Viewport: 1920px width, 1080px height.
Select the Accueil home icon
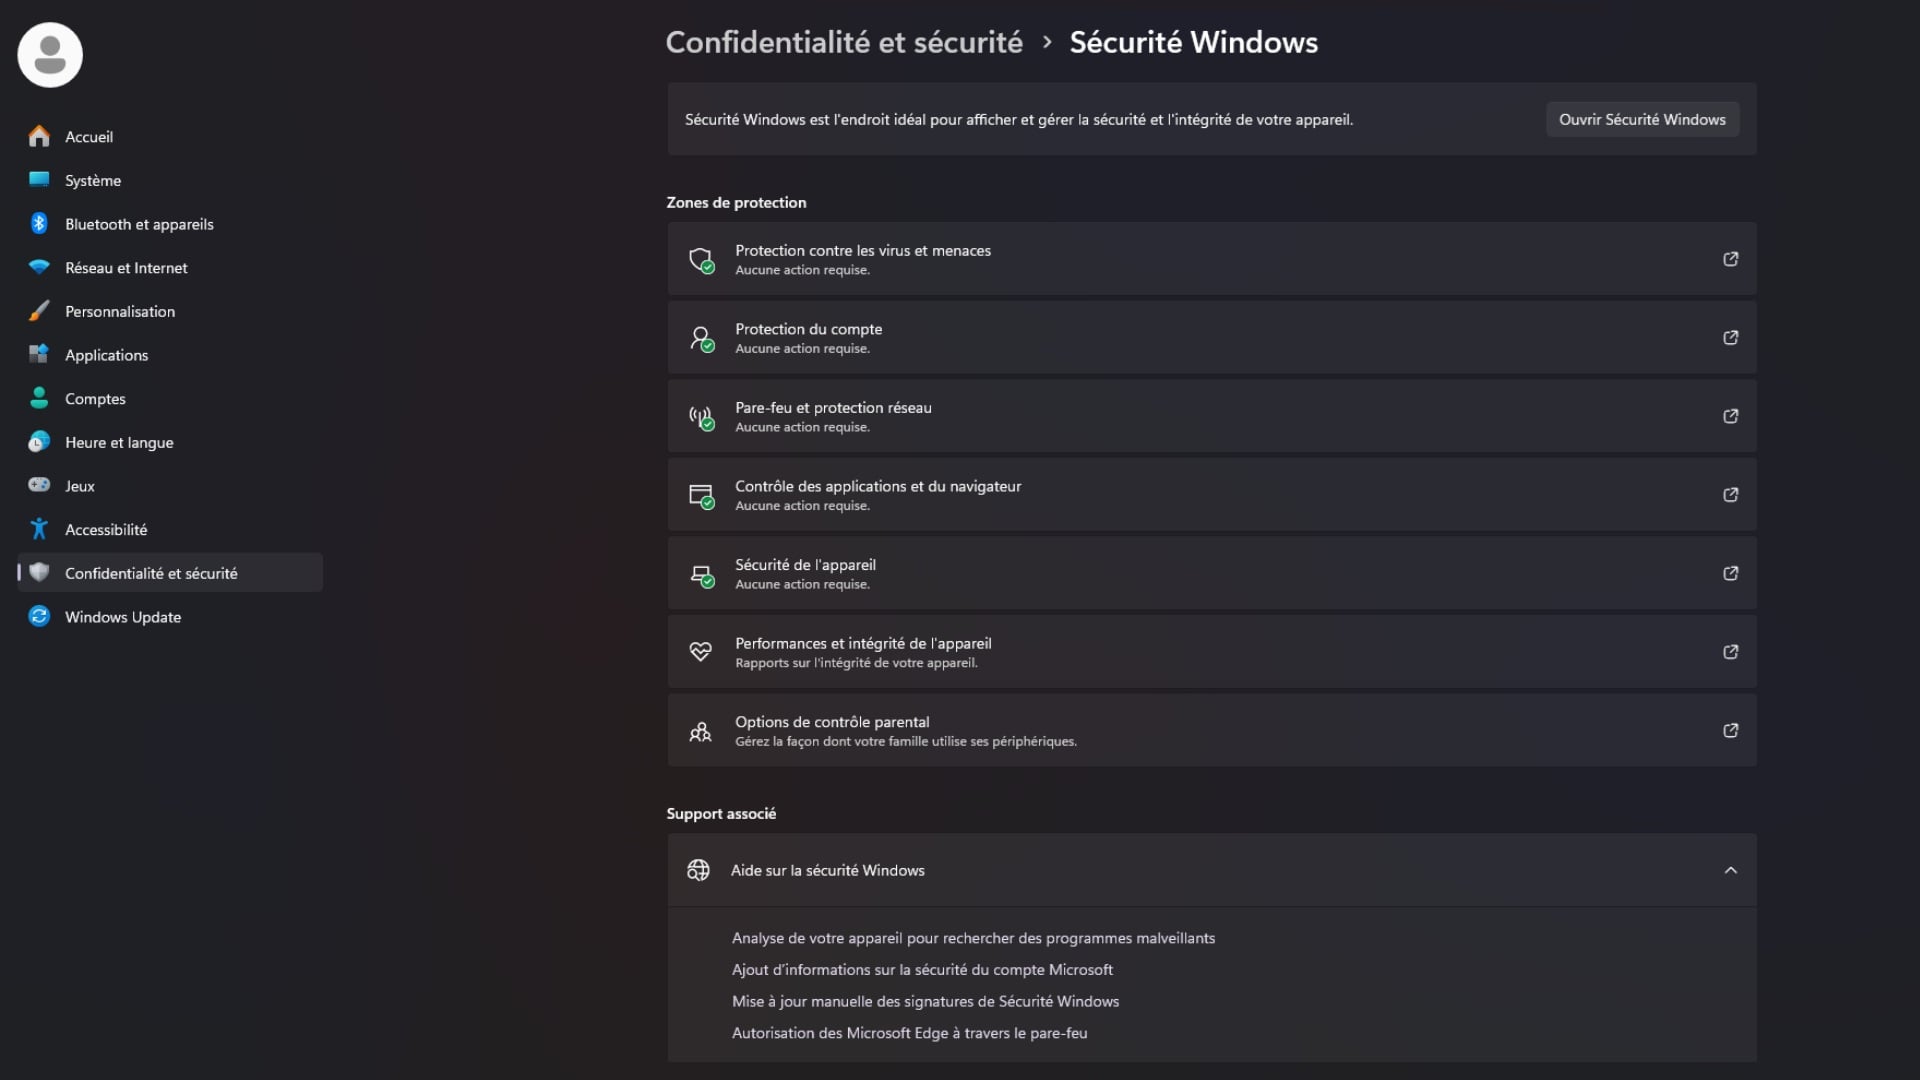[38, 136]
